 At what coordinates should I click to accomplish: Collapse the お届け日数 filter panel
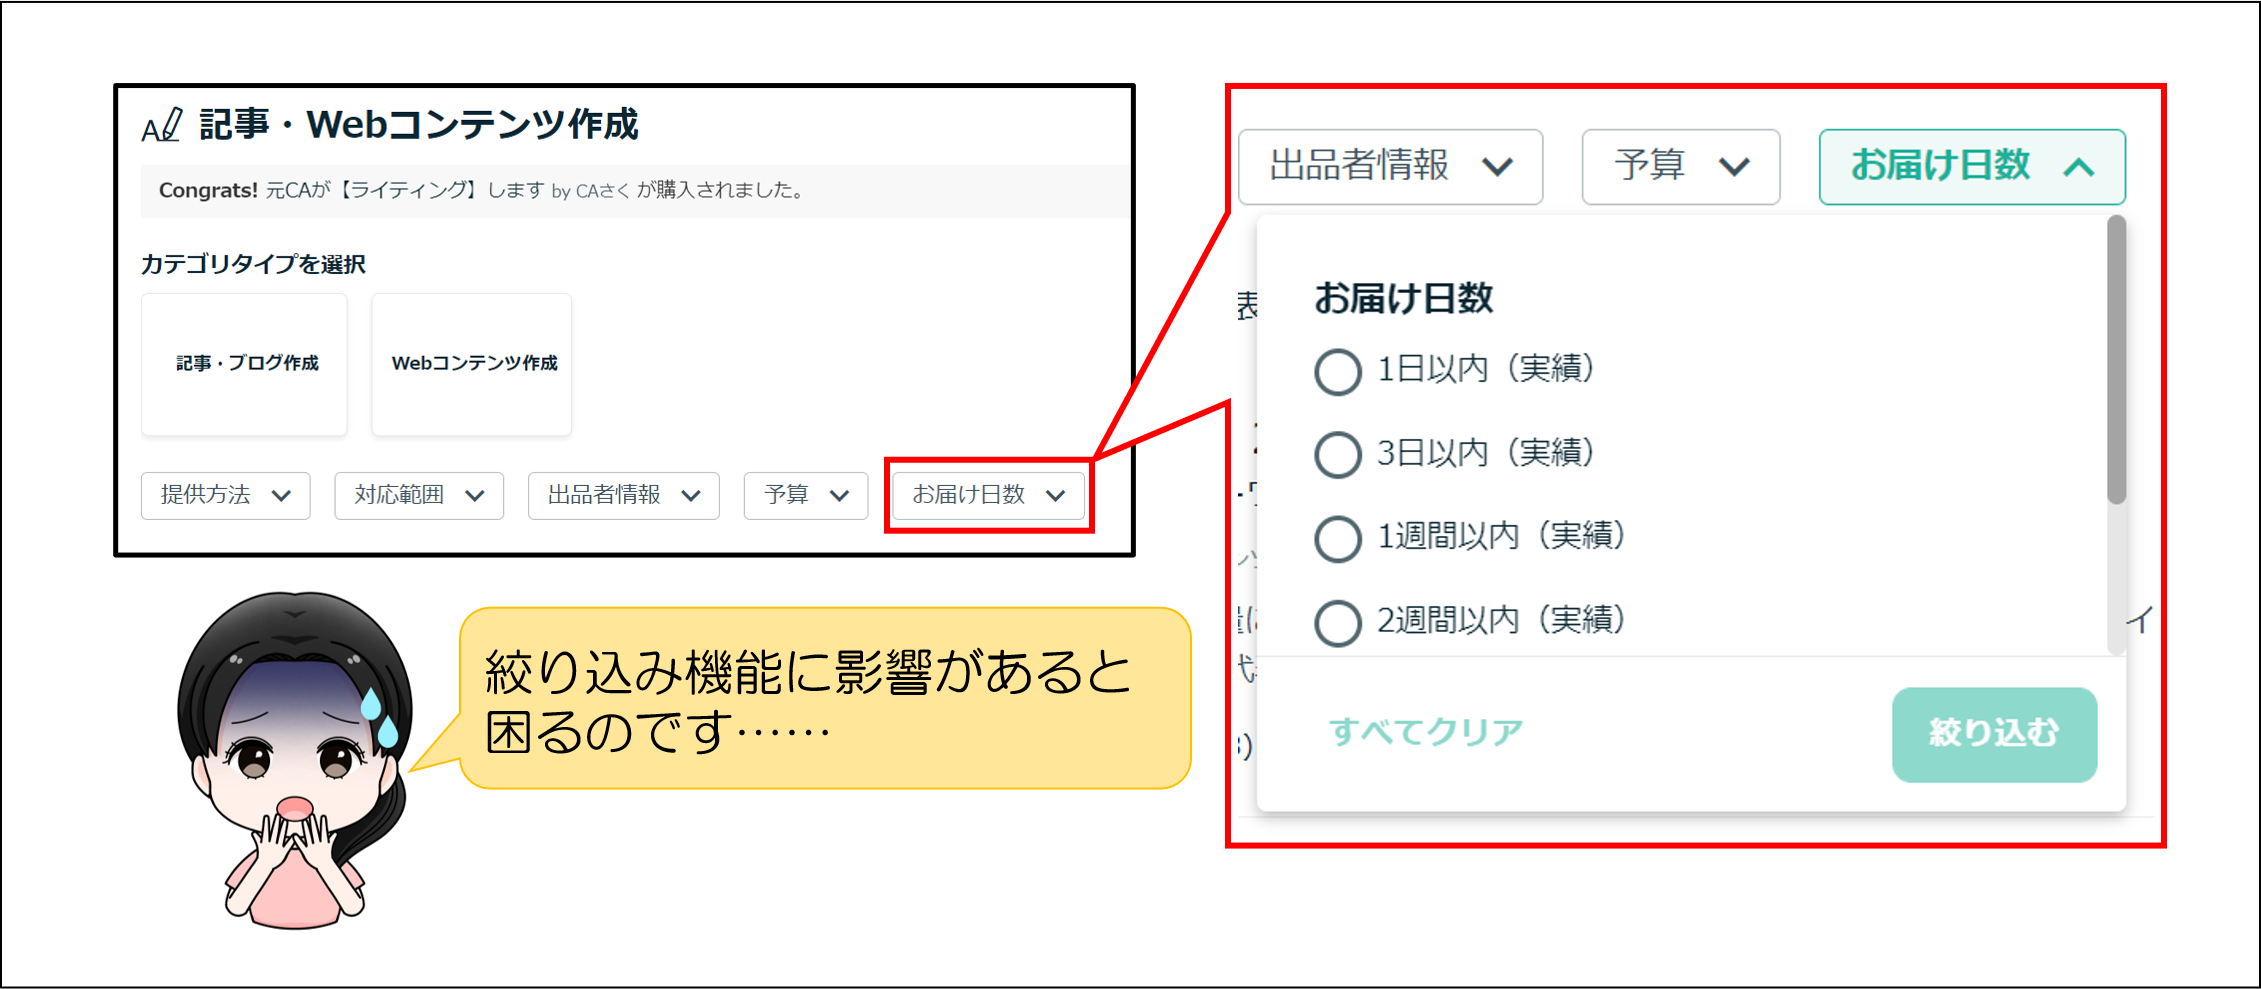(x=1971, y=167)
